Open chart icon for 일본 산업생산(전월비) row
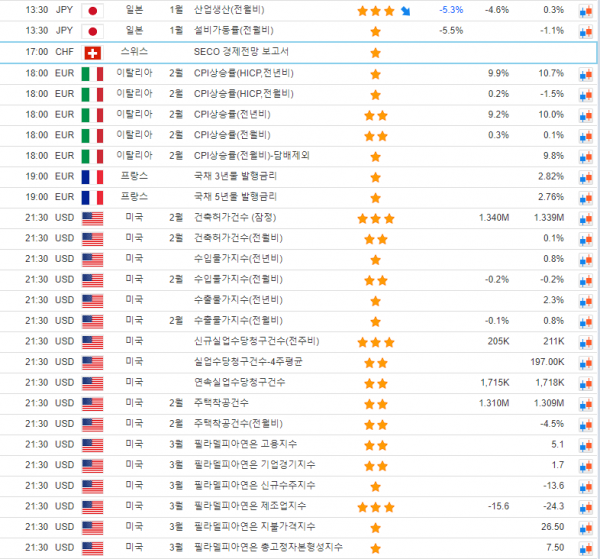 585,11
